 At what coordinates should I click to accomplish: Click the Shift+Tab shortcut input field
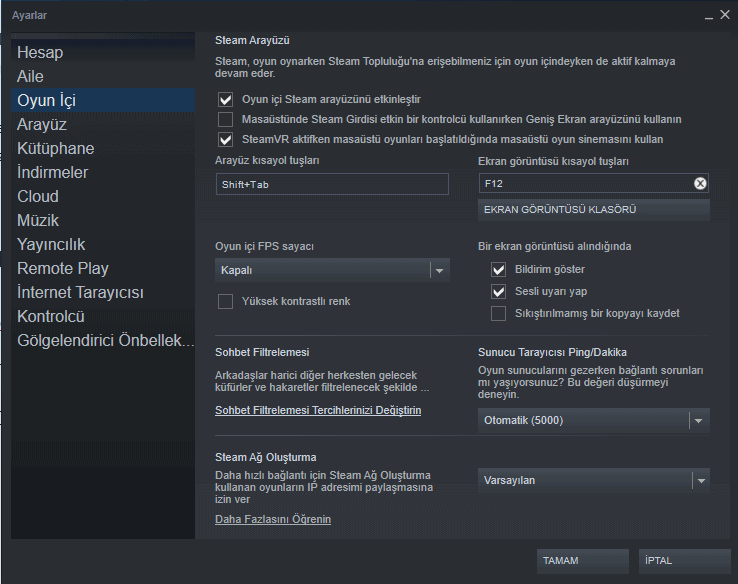332,184
